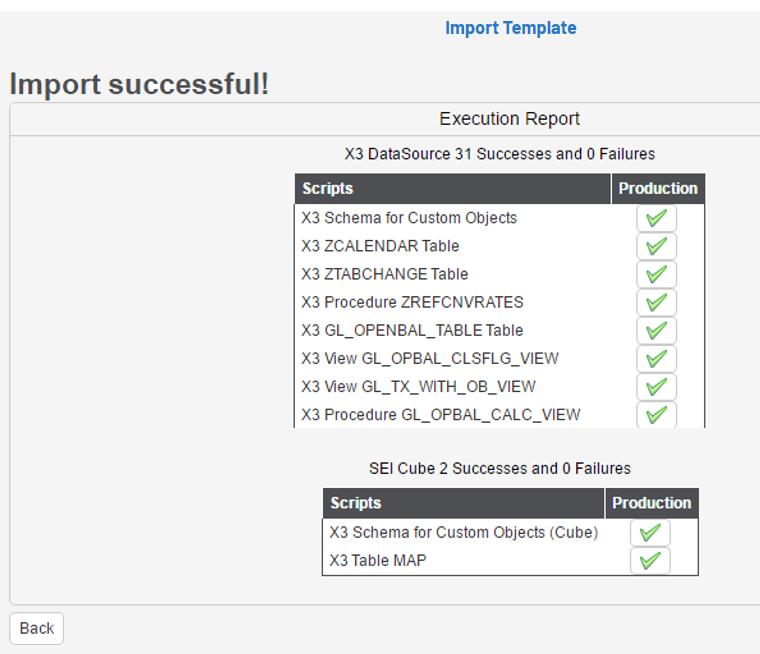Click checkmark for X3 Schema for Custom Objects
The width and height of the screenshot is (760, 654).
pos(656,218)
